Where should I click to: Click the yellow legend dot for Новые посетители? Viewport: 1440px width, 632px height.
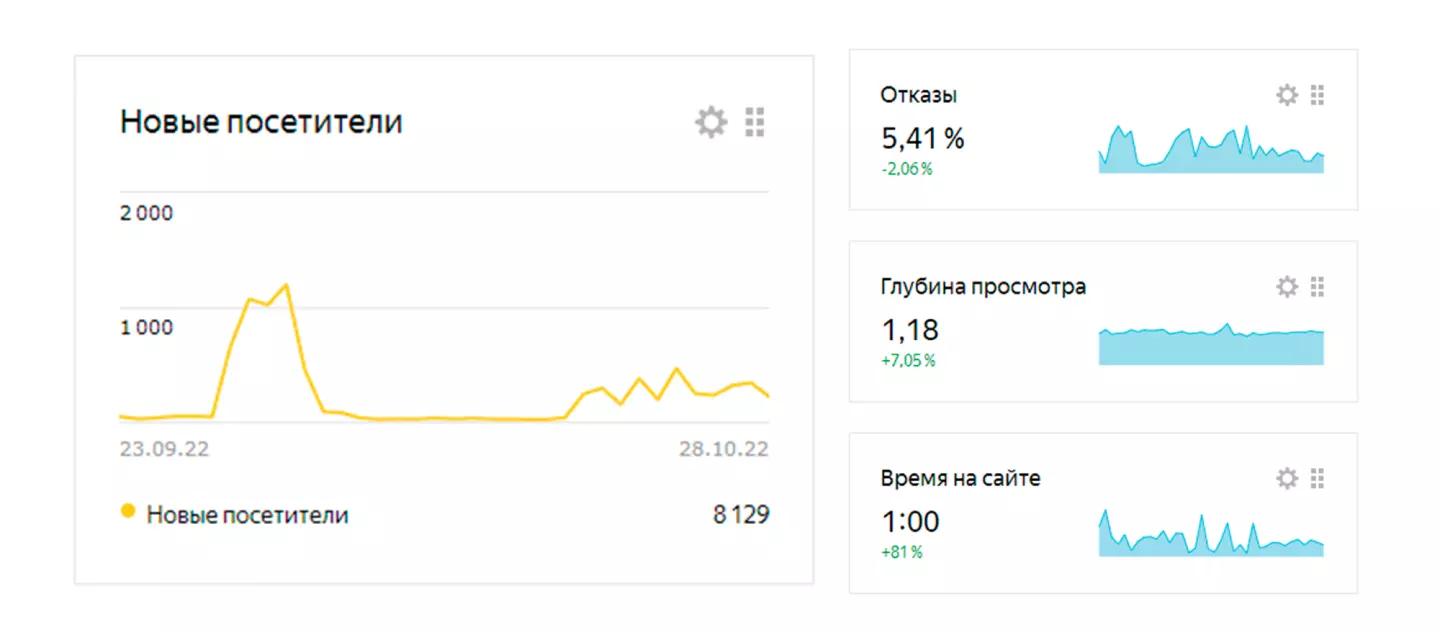tap(127, 511)
